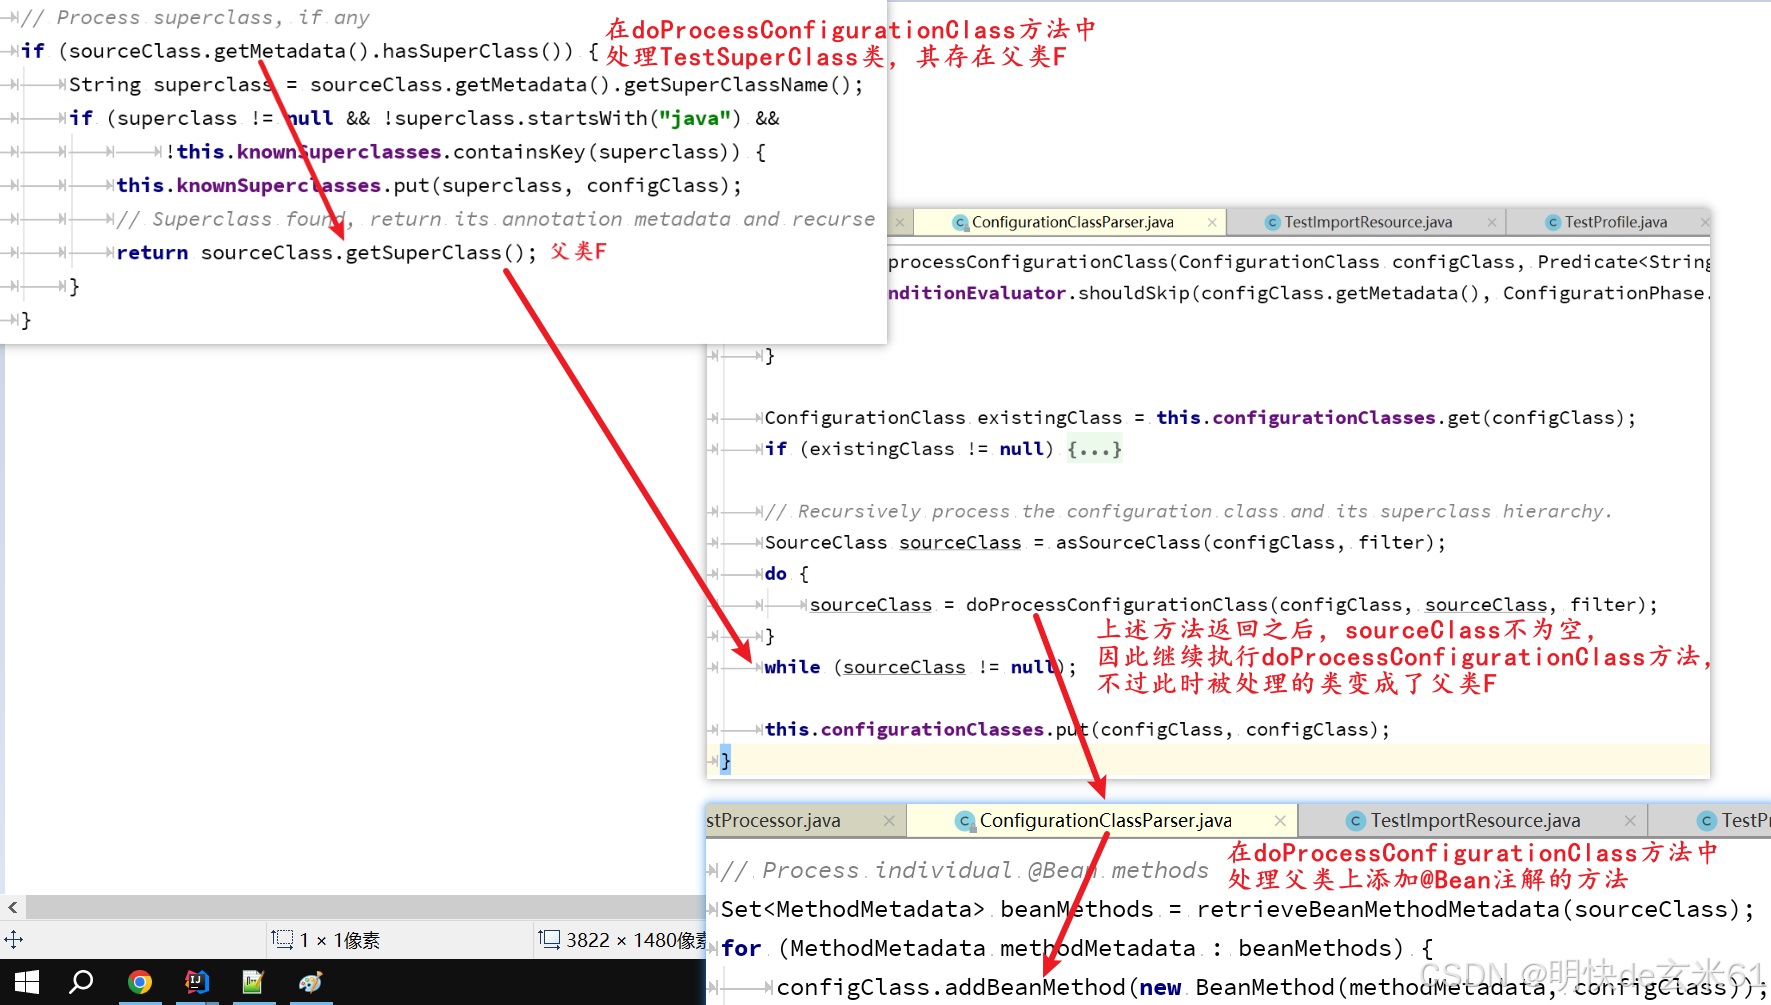Viewport: 1771px width, 1005px height.
Task: Select upper ConfigurationClassParser.java tab
Action: click(x=1072, y=222)
